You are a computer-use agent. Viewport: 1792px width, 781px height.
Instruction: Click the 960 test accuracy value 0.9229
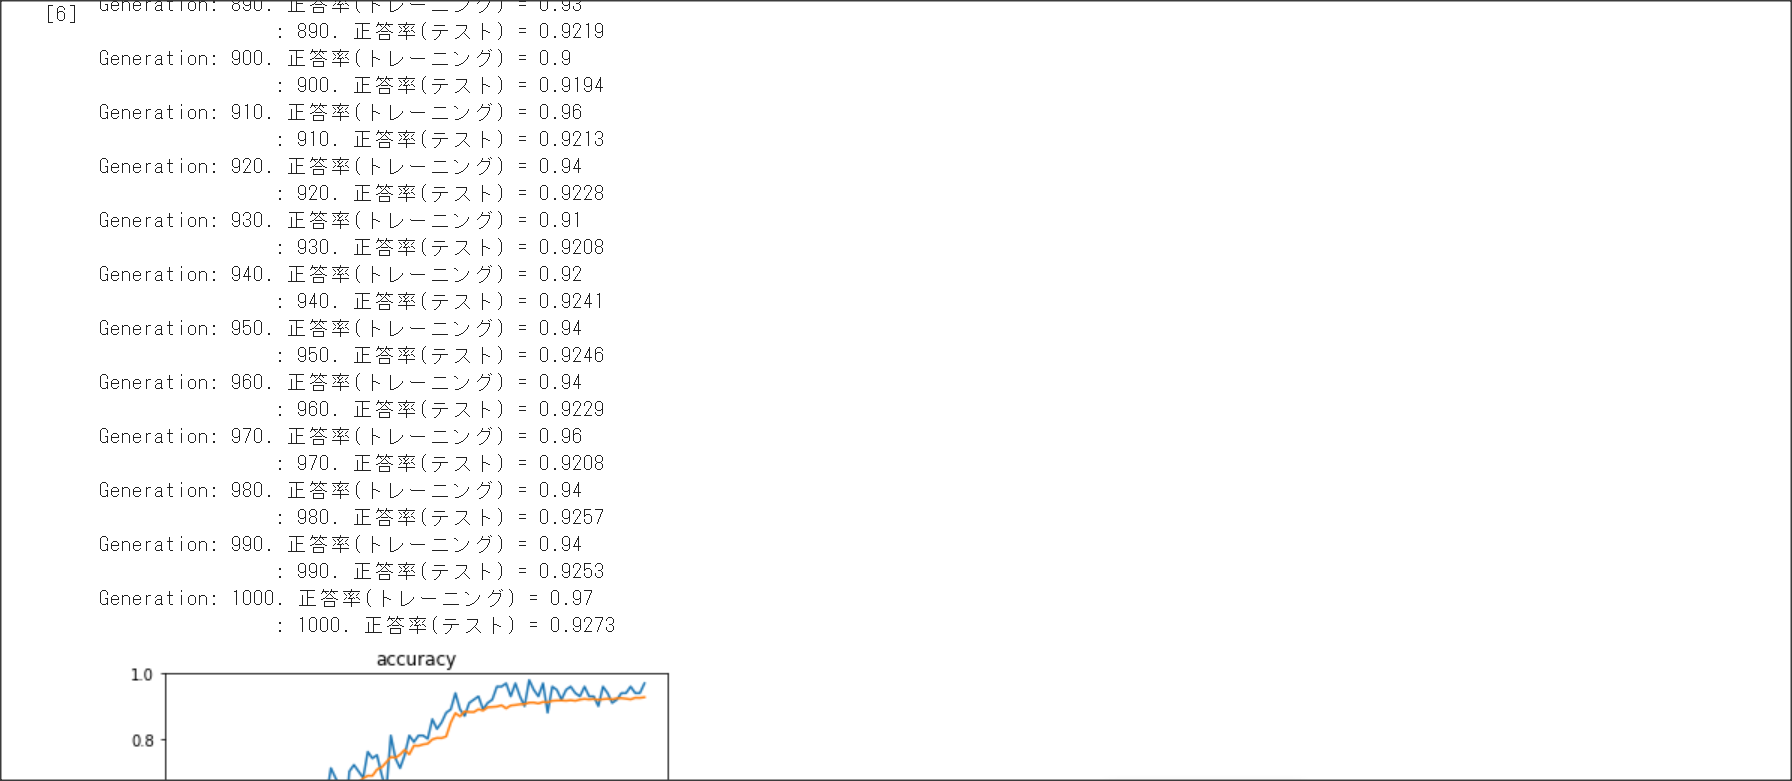tap(571, 409)
